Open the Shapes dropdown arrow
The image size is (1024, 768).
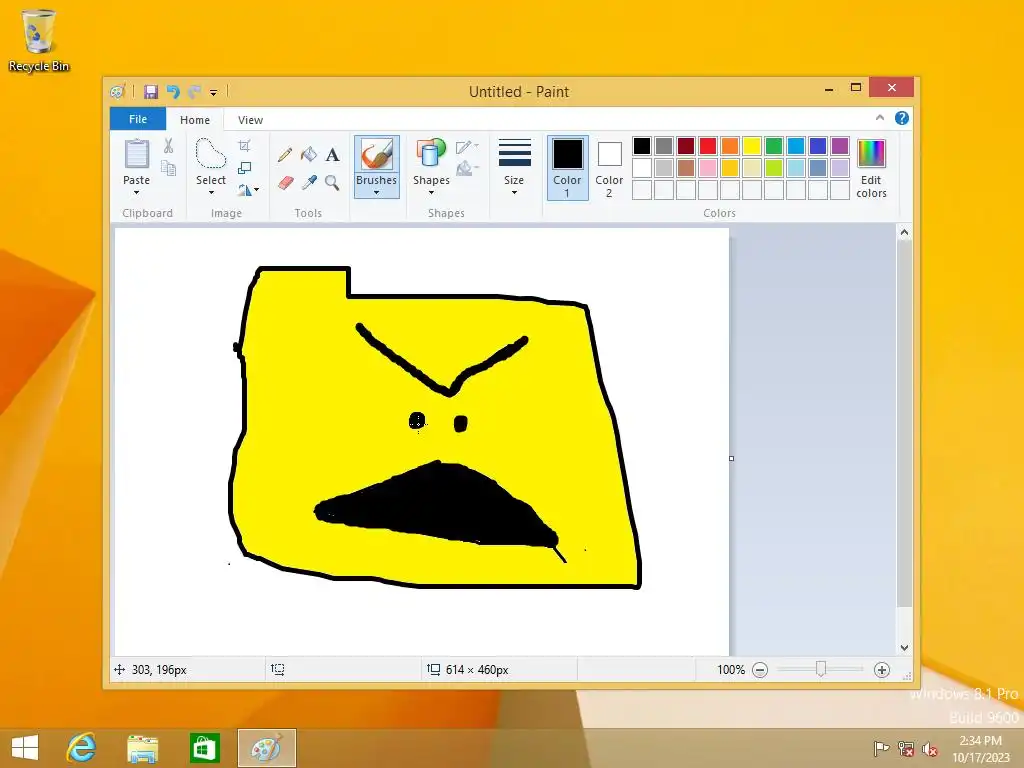click(x=431, y=193)
